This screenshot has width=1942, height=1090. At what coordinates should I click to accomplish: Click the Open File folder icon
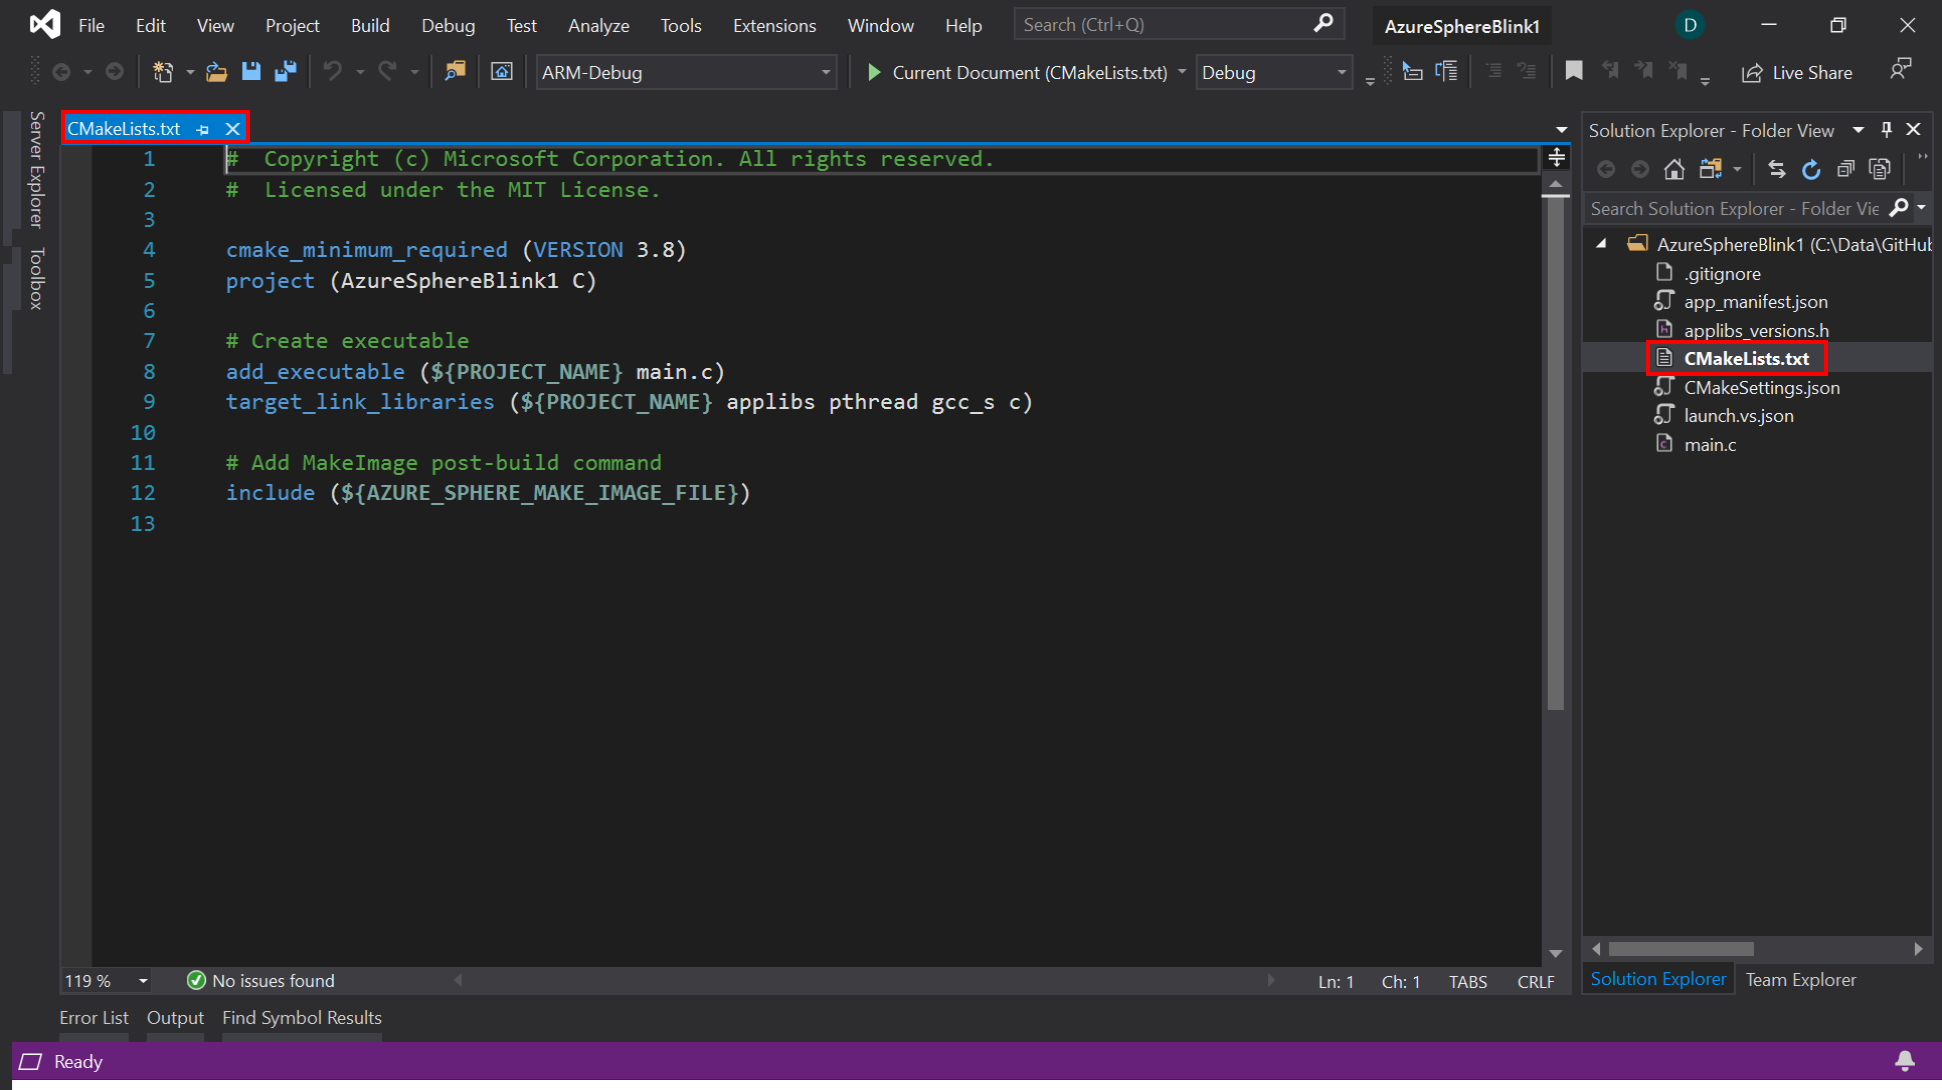click(216, 72)
